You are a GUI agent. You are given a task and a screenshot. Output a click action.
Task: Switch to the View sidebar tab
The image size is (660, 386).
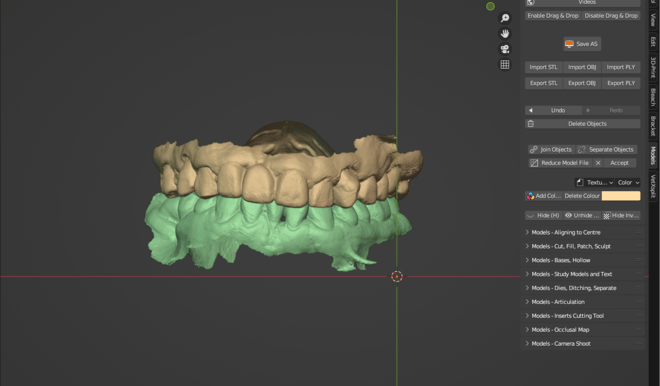(653, 19)
